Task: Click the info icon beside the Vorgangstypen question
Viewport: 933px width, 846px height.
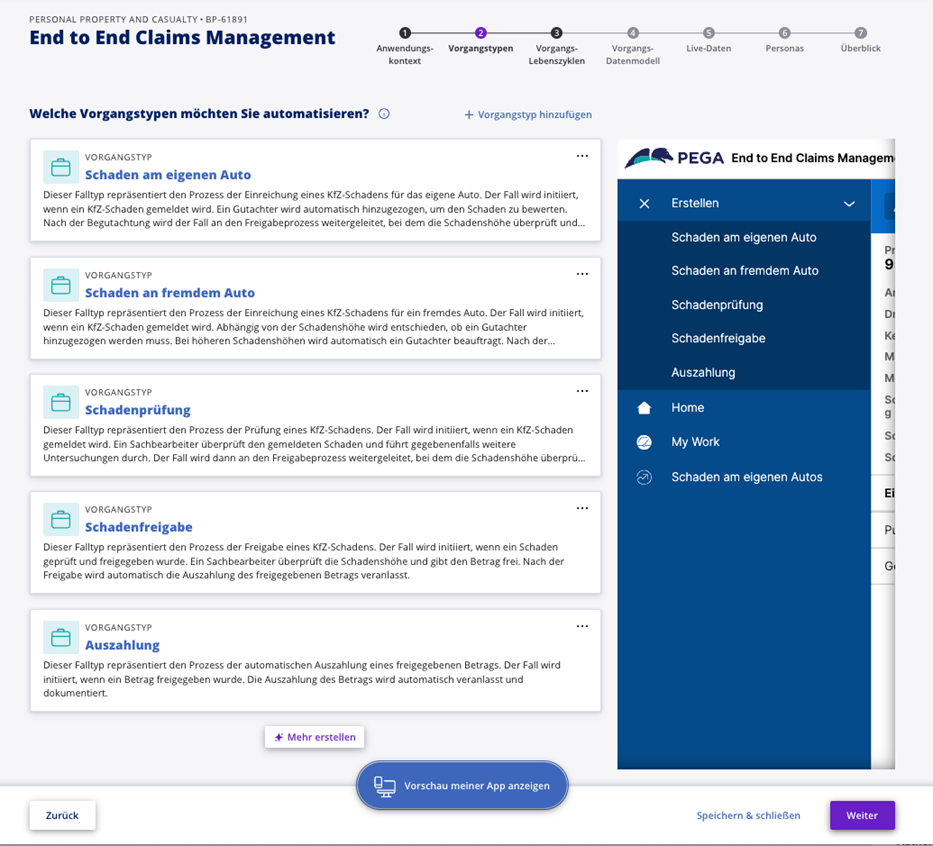Action: click(384, 114)
